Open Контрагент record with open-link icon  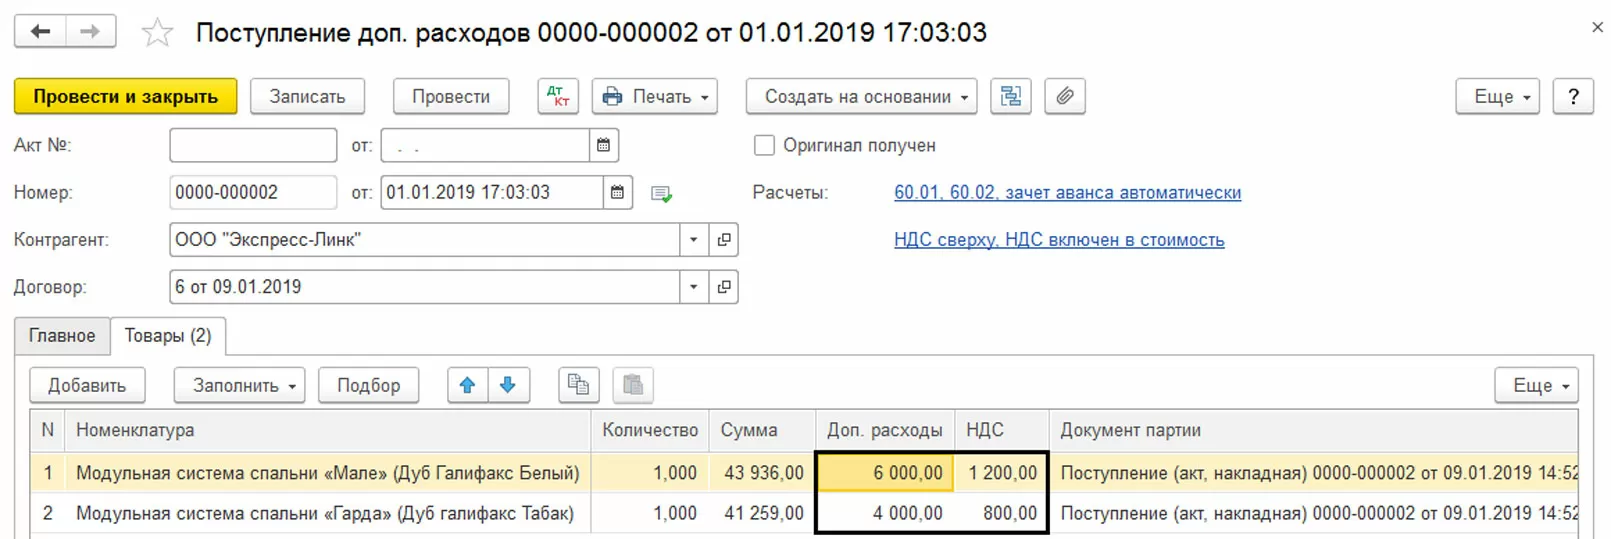(724, 240)
